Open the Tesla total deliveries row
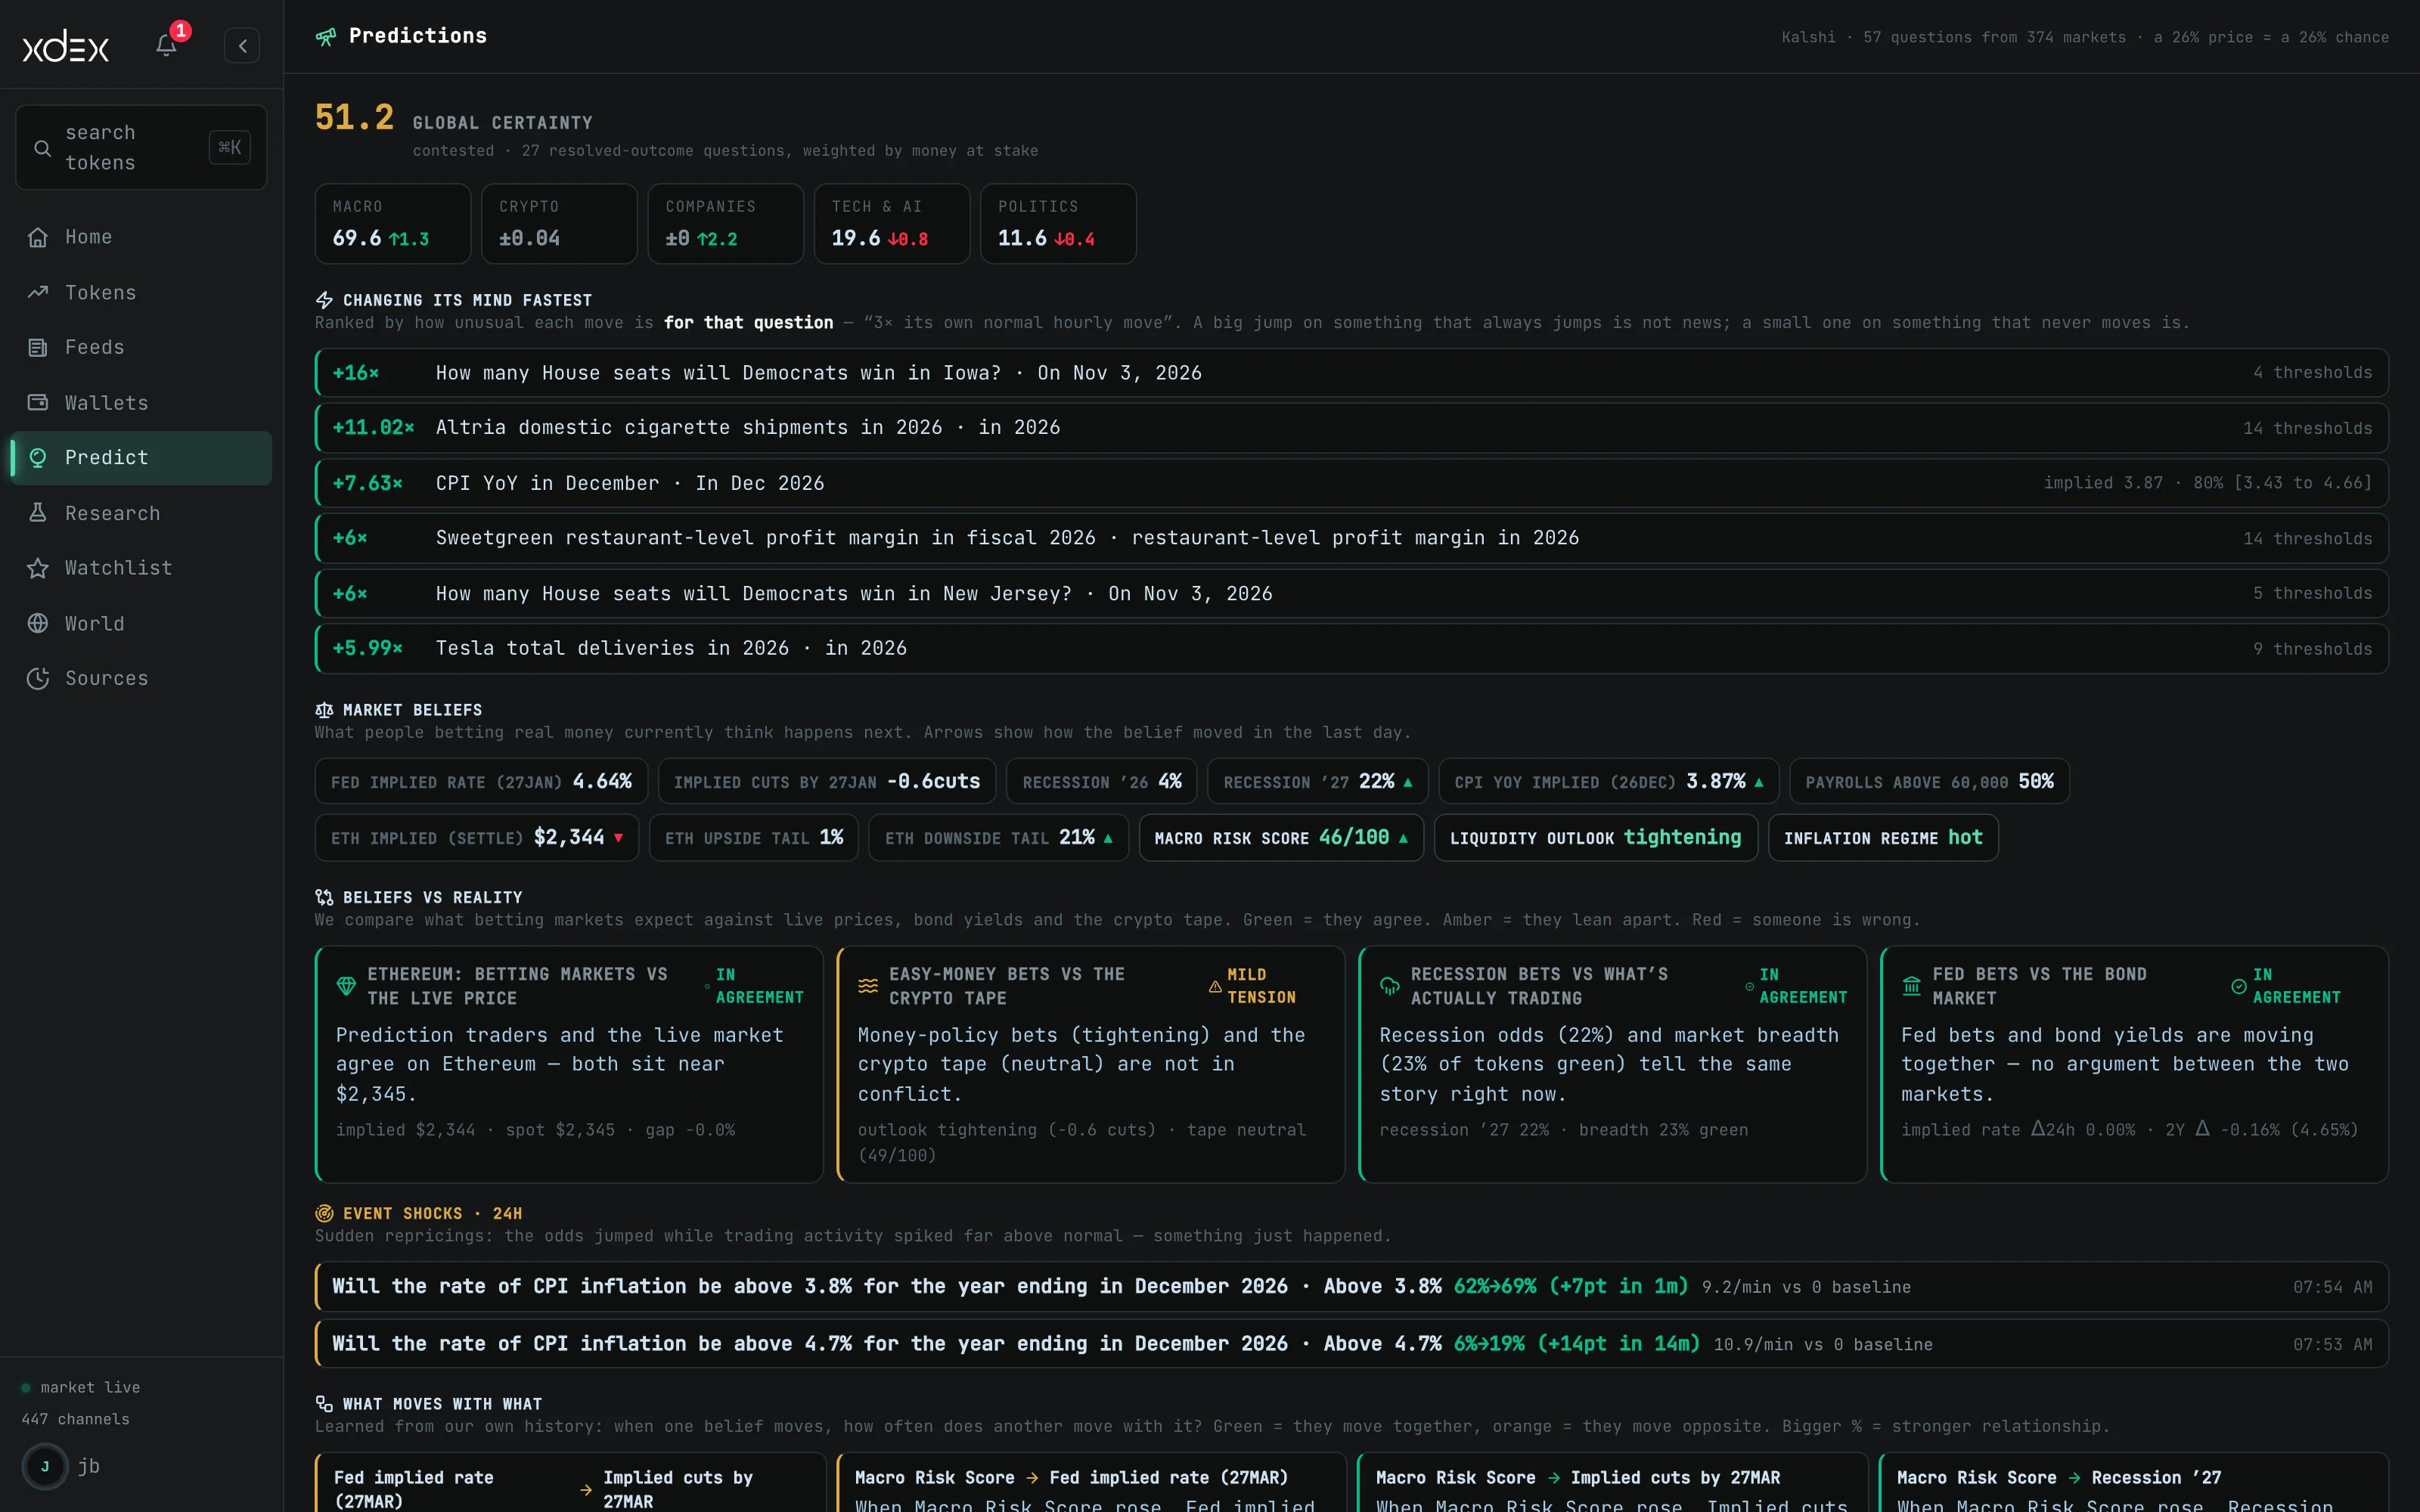The image size is (2420, 1512). coord(1351,648)
